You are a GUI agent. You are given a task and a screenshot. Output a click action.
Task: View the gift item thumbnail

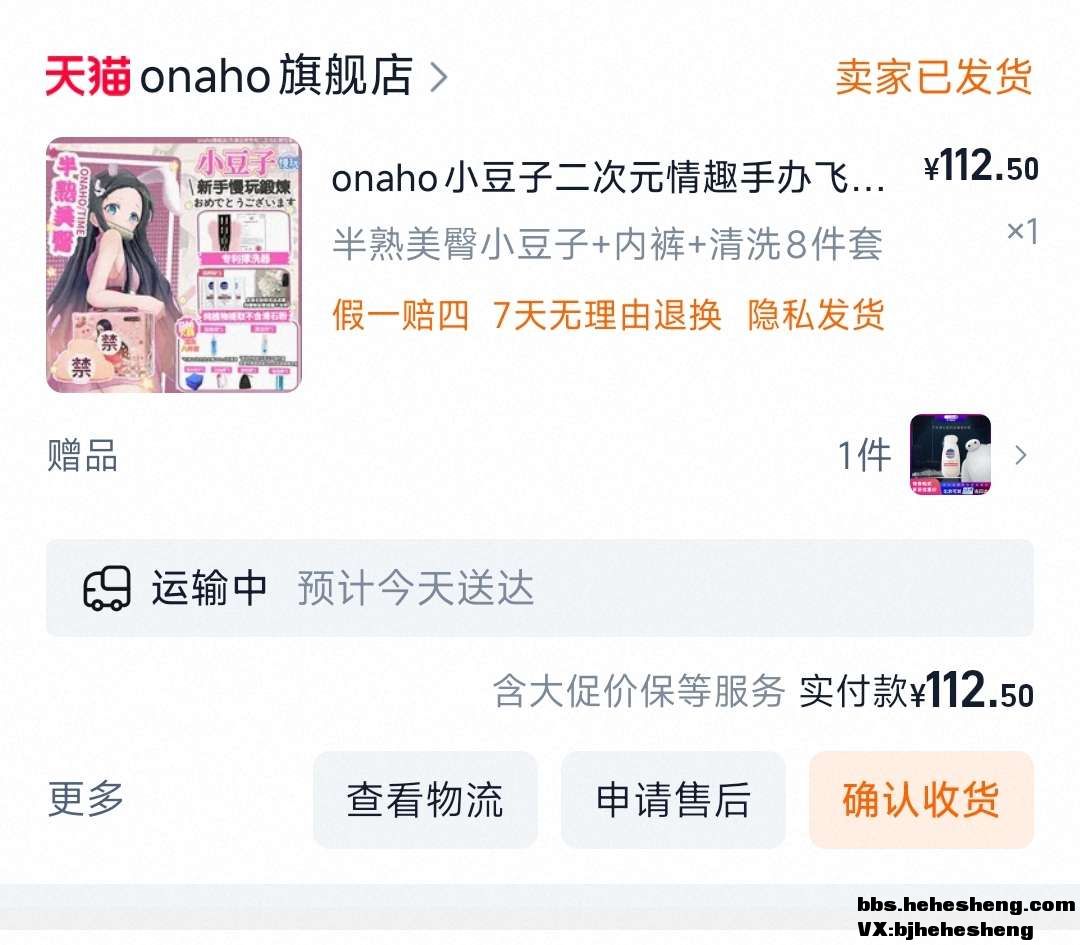951,455
